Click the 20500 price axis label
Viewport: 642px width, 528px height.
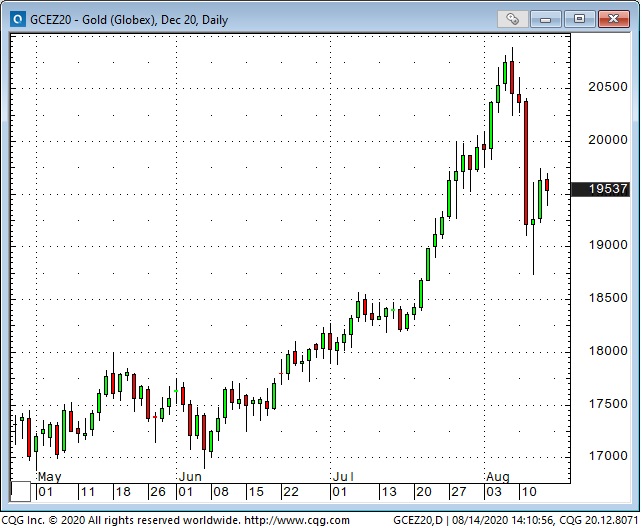click(x=608, y=87)
